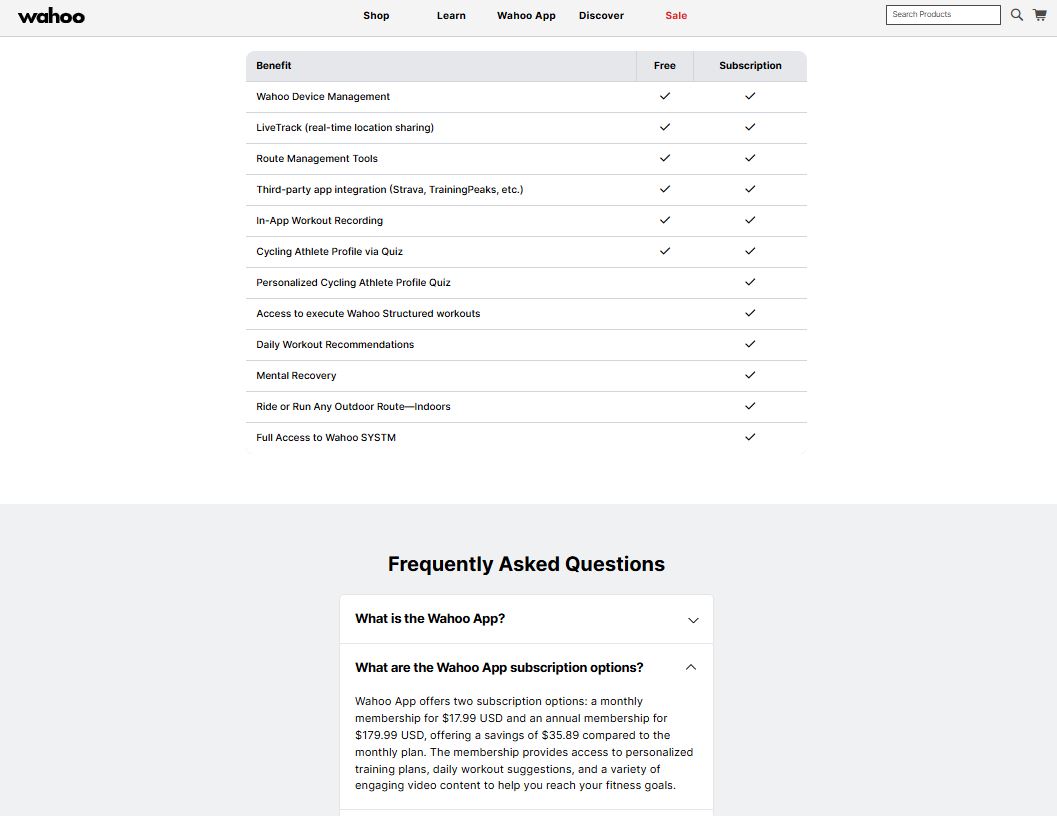
Task: Open the shopping cart icon
Action: (x=1039, y=15)
